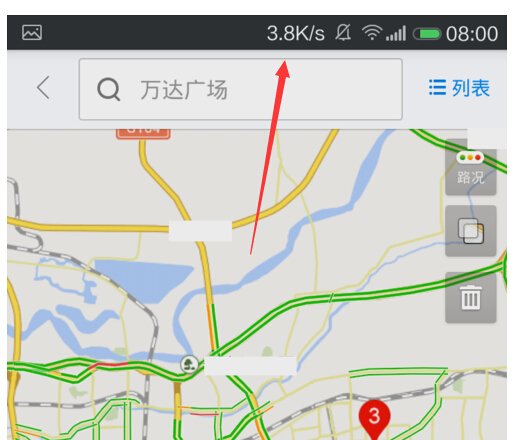Tap the muted bell status icon

tap(343, 33)
